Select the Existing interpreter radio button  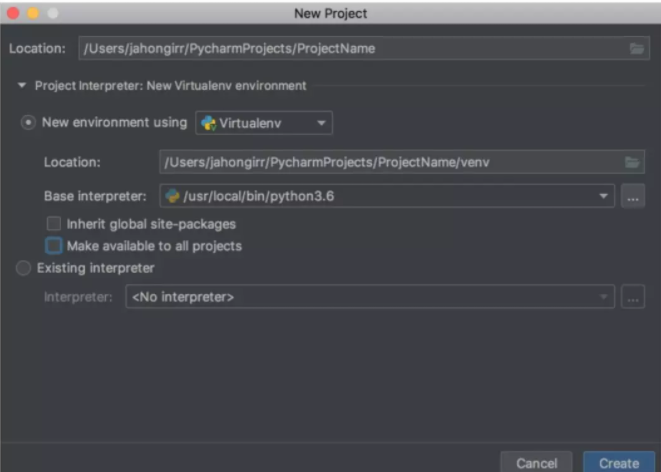click(x=24, y=268)
